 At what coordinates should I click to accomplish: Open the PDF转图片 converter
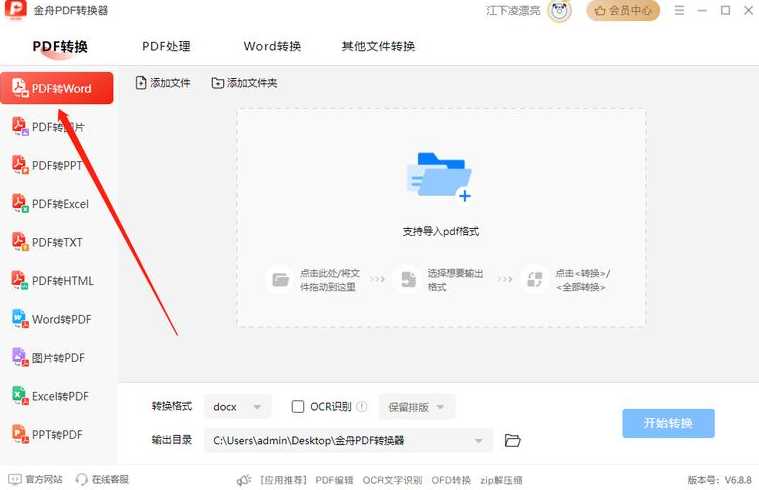tap(48, 127)
